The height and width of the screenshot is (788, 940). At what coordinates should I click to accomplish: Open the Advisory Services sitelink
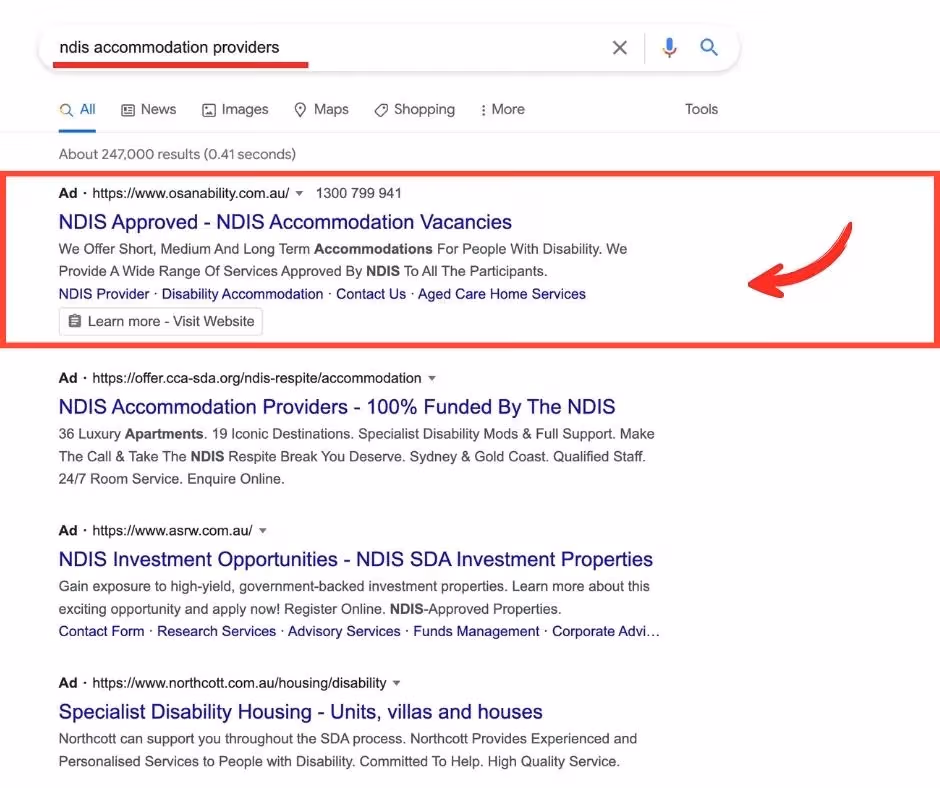(x=344, y=631)
